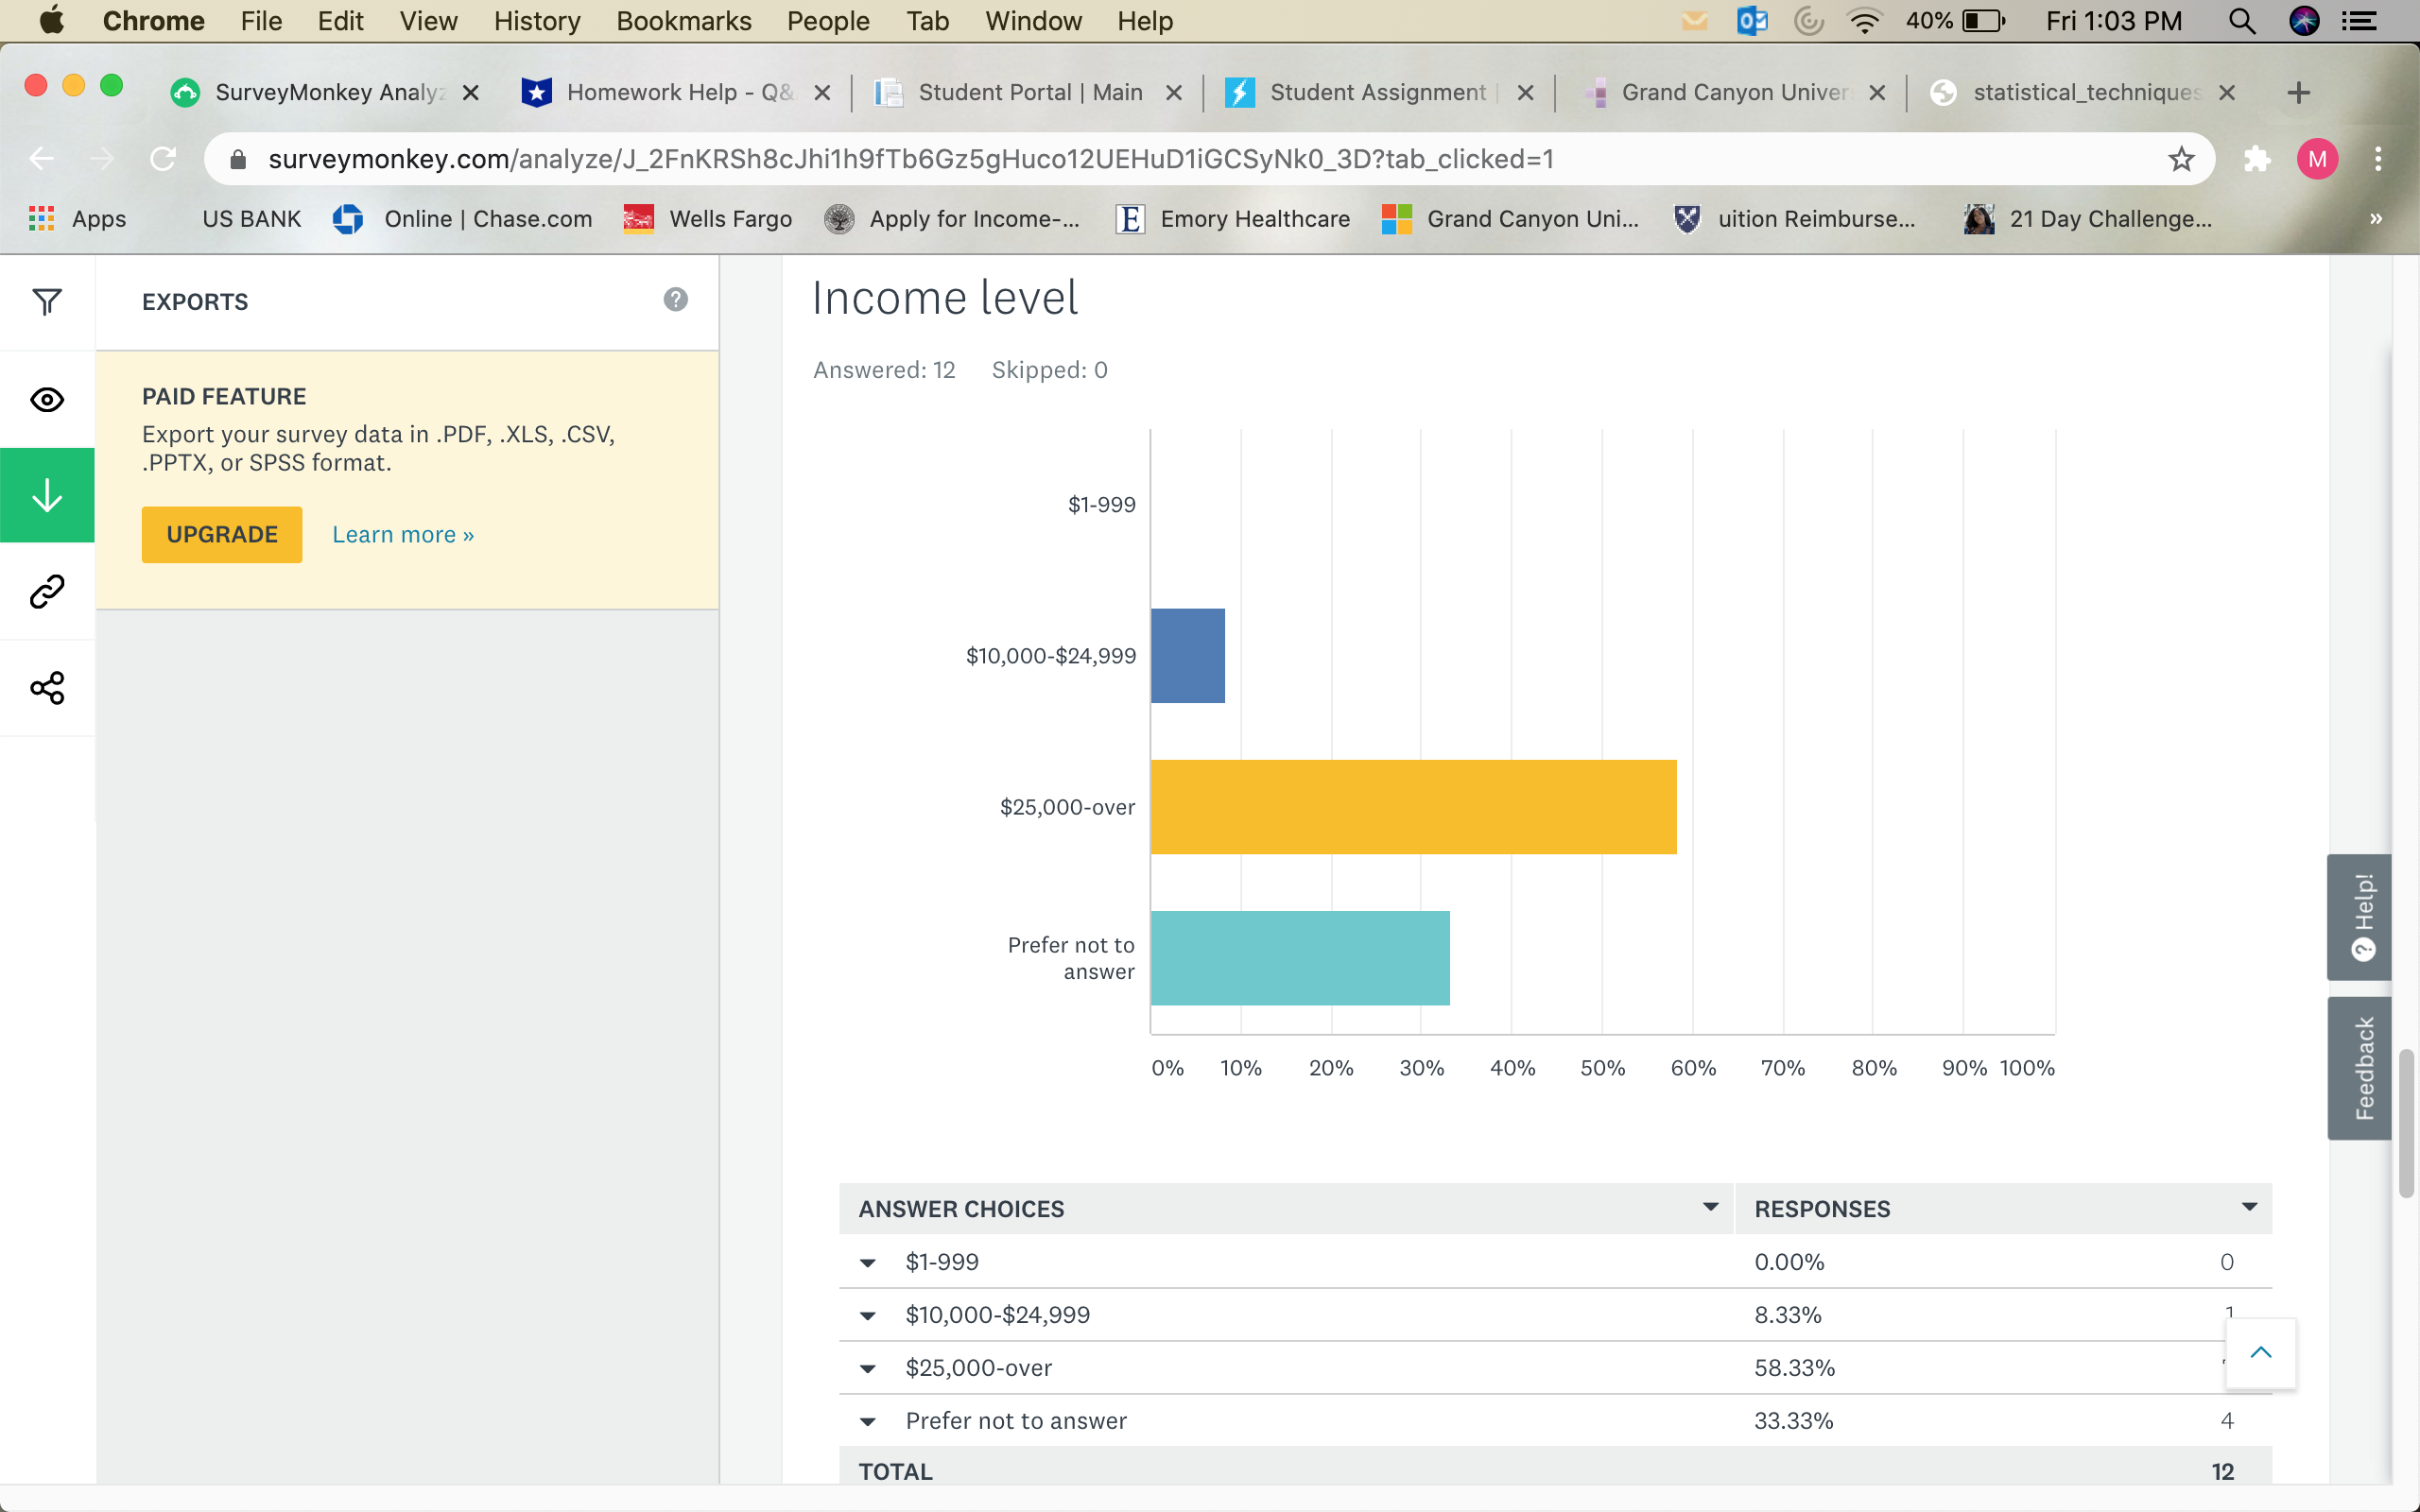Open the Exports download arrow icon
The width and height of the screenshot is (2420, 1512).
tap(47, 495)
